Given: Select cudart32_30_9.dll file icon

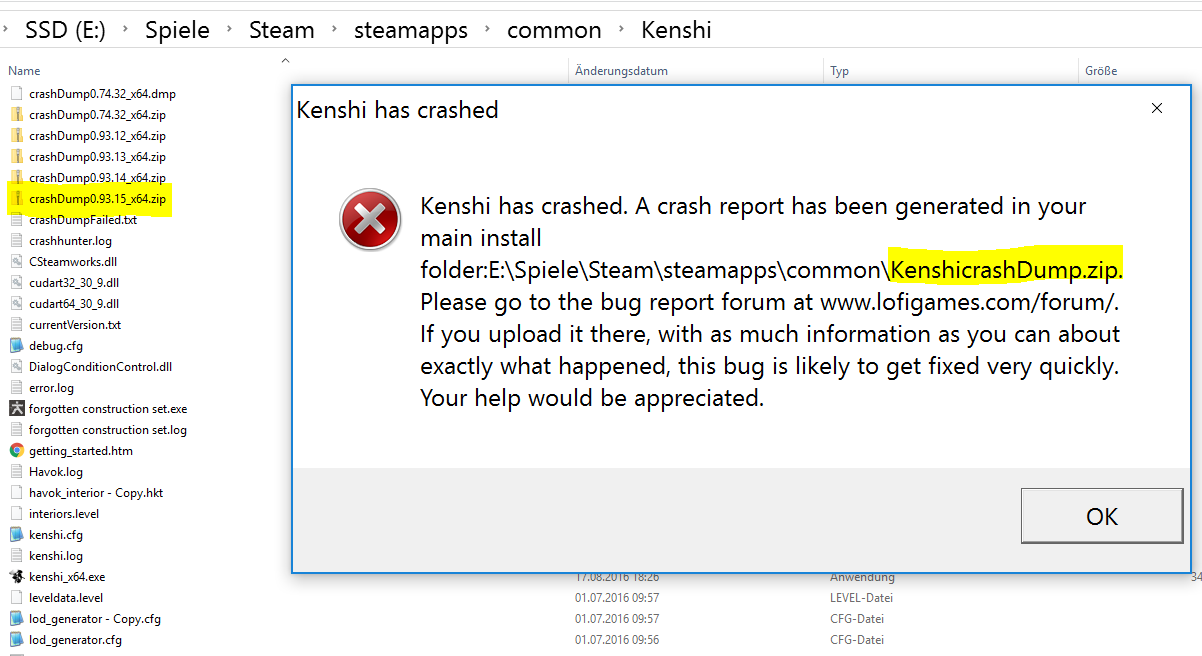Looking at the screenshot, I should 16,282.
